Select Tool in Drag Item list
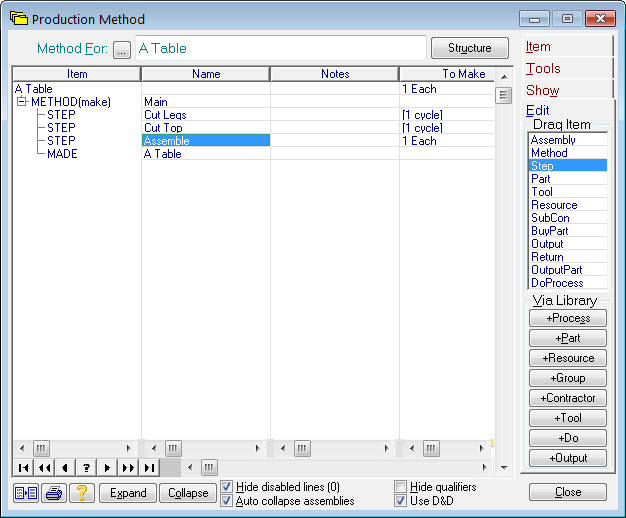This screenshot has width=626, height=518. pos(568,192)
